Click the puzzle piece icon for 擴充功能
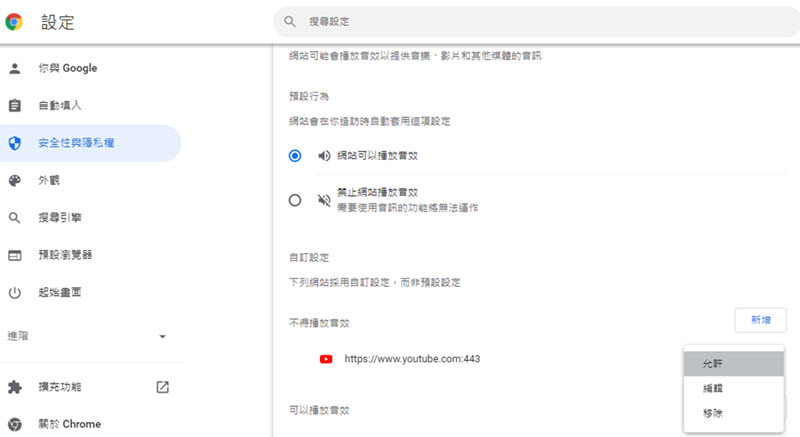The height and width of the screenshot is (437, 800). (15, 387)
